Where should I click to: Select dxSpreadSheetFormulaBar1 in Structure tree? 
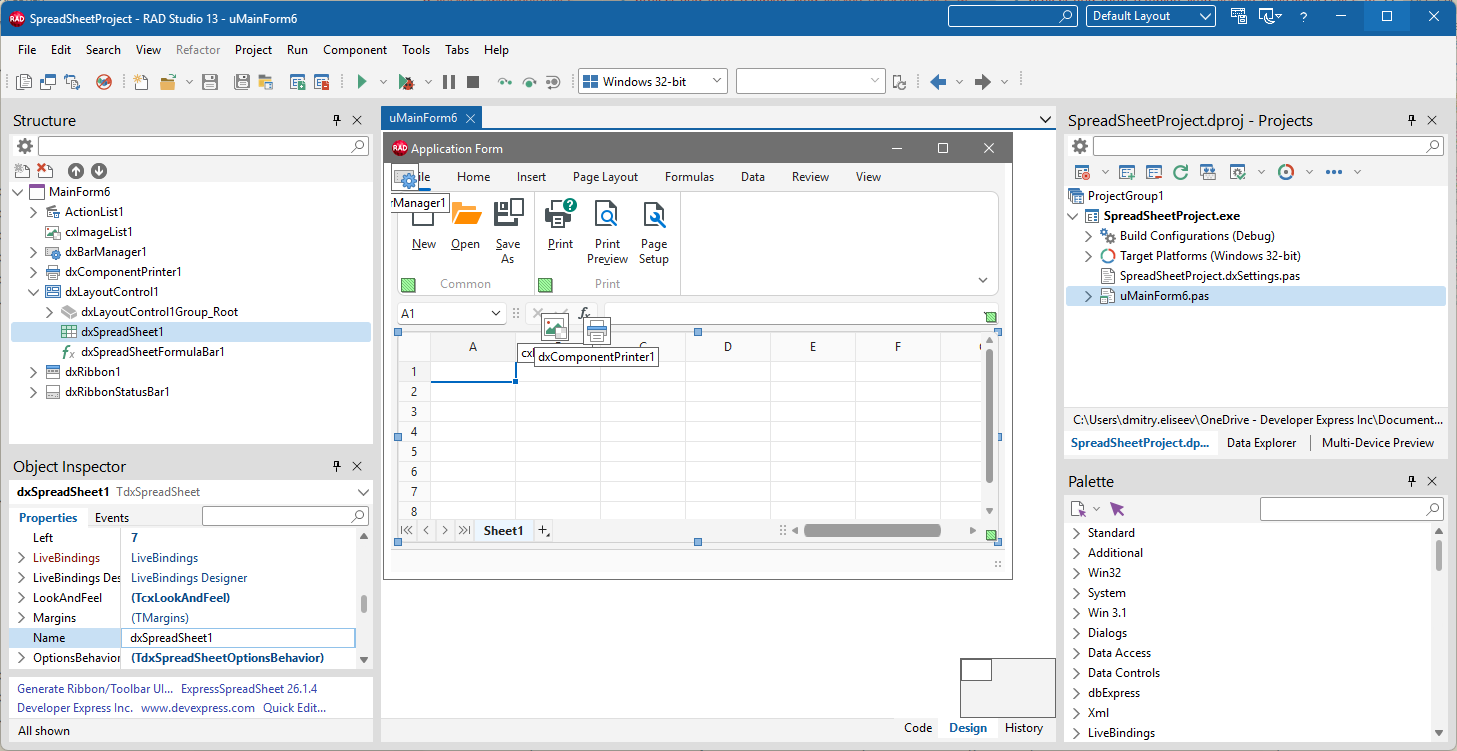pos(152,352)
